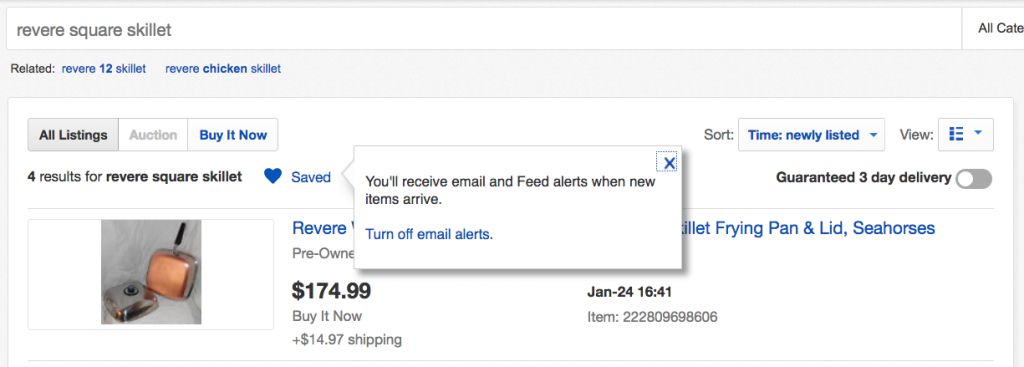Toggle Guaranteed 3 day delivery switch

coord(974,178)
